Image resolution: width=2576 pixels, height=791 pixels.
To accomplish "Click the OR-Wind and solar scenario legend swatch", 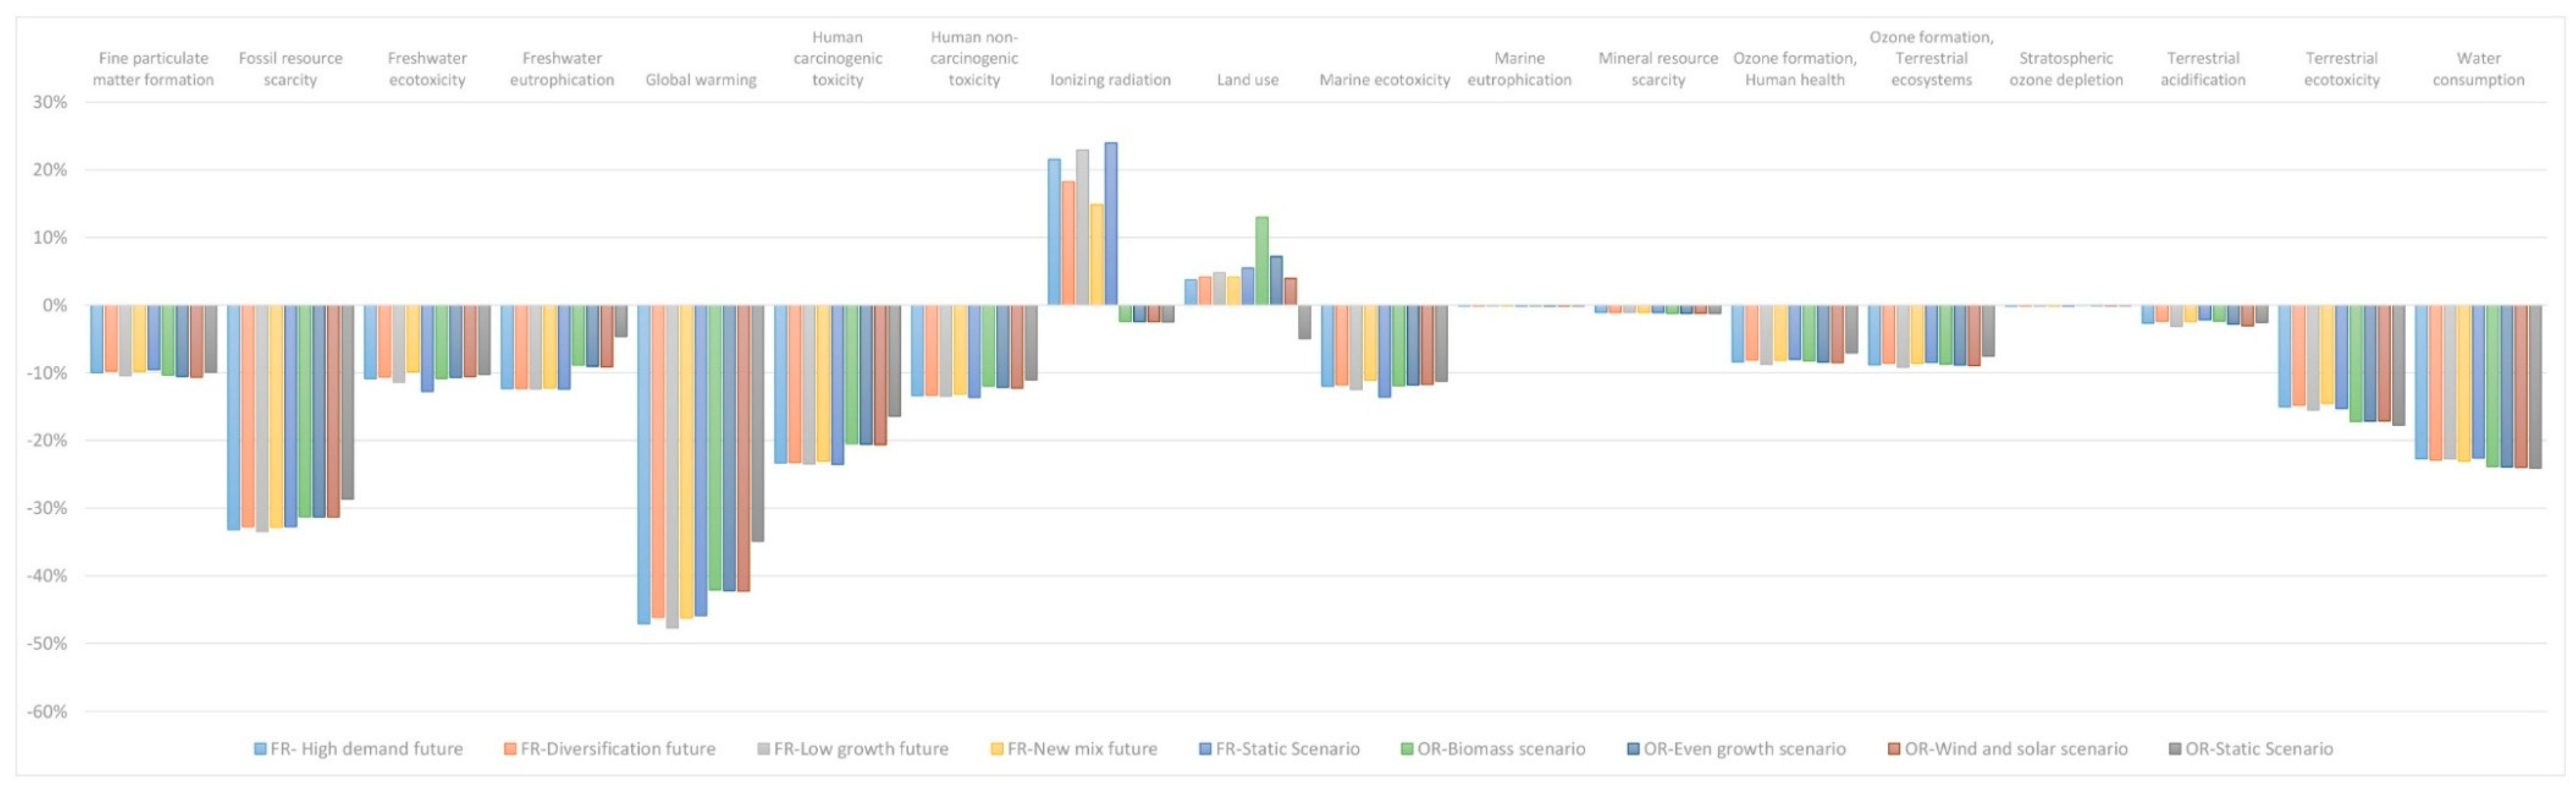I will pyautogui.click(x=1894, y=749).
